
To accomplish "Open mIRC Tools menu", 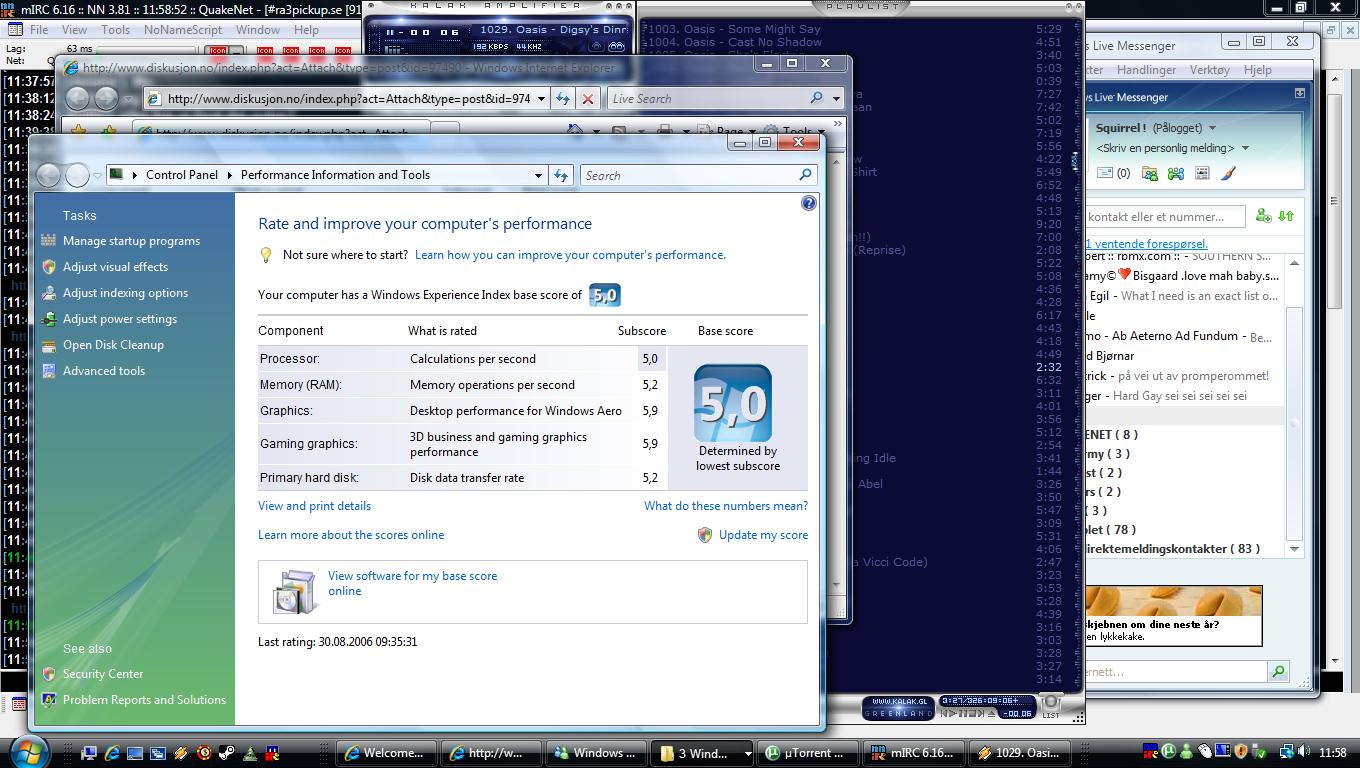I will point(115,30).
